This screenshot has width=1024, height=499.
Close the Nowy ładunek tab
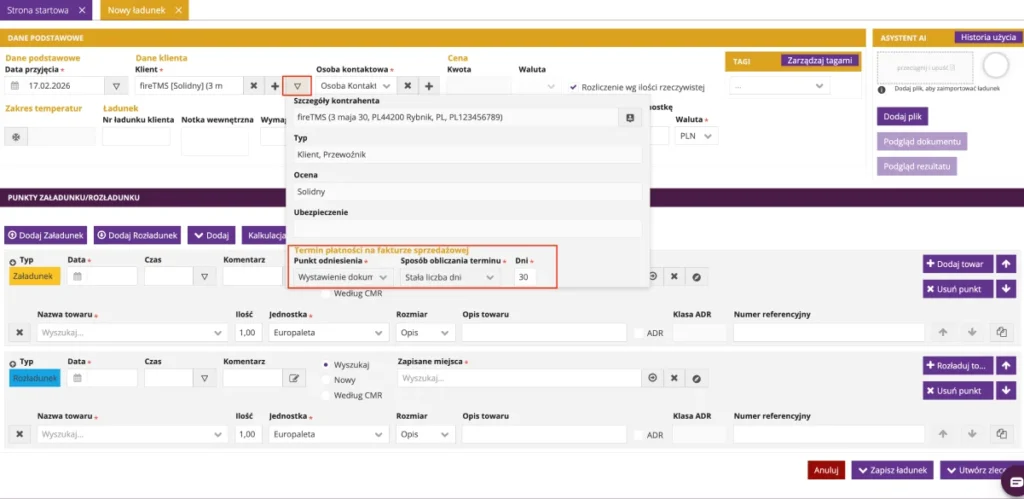click(x=178, y=10)
